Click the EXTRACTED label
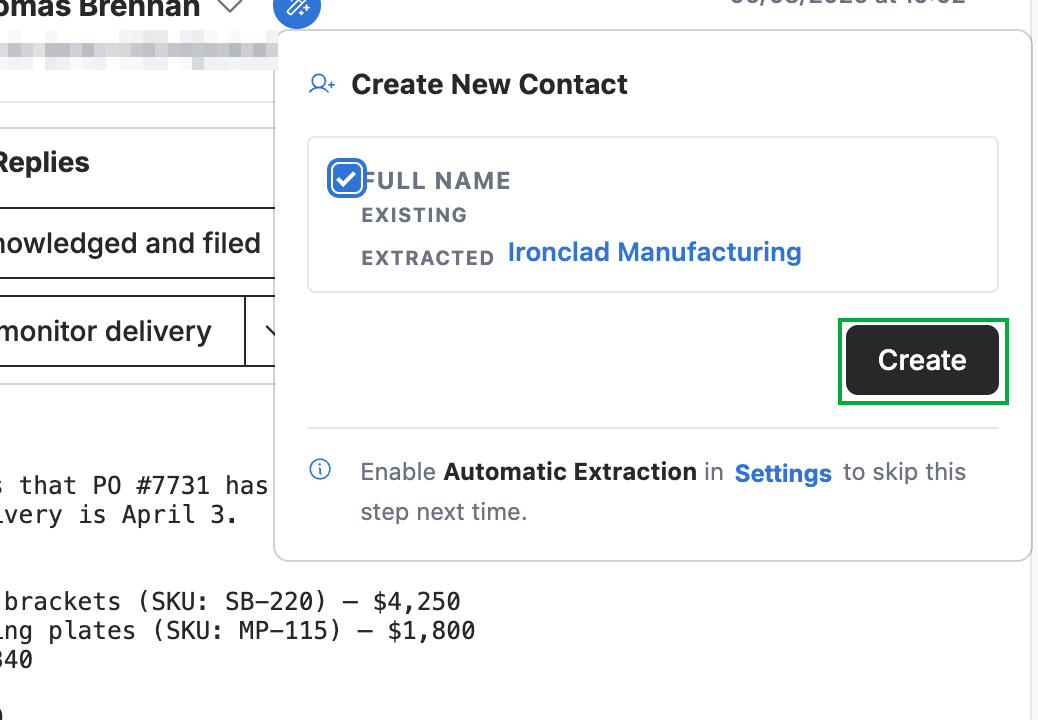The height and width of the screenshot is (720, 1038). pos(428,258)
